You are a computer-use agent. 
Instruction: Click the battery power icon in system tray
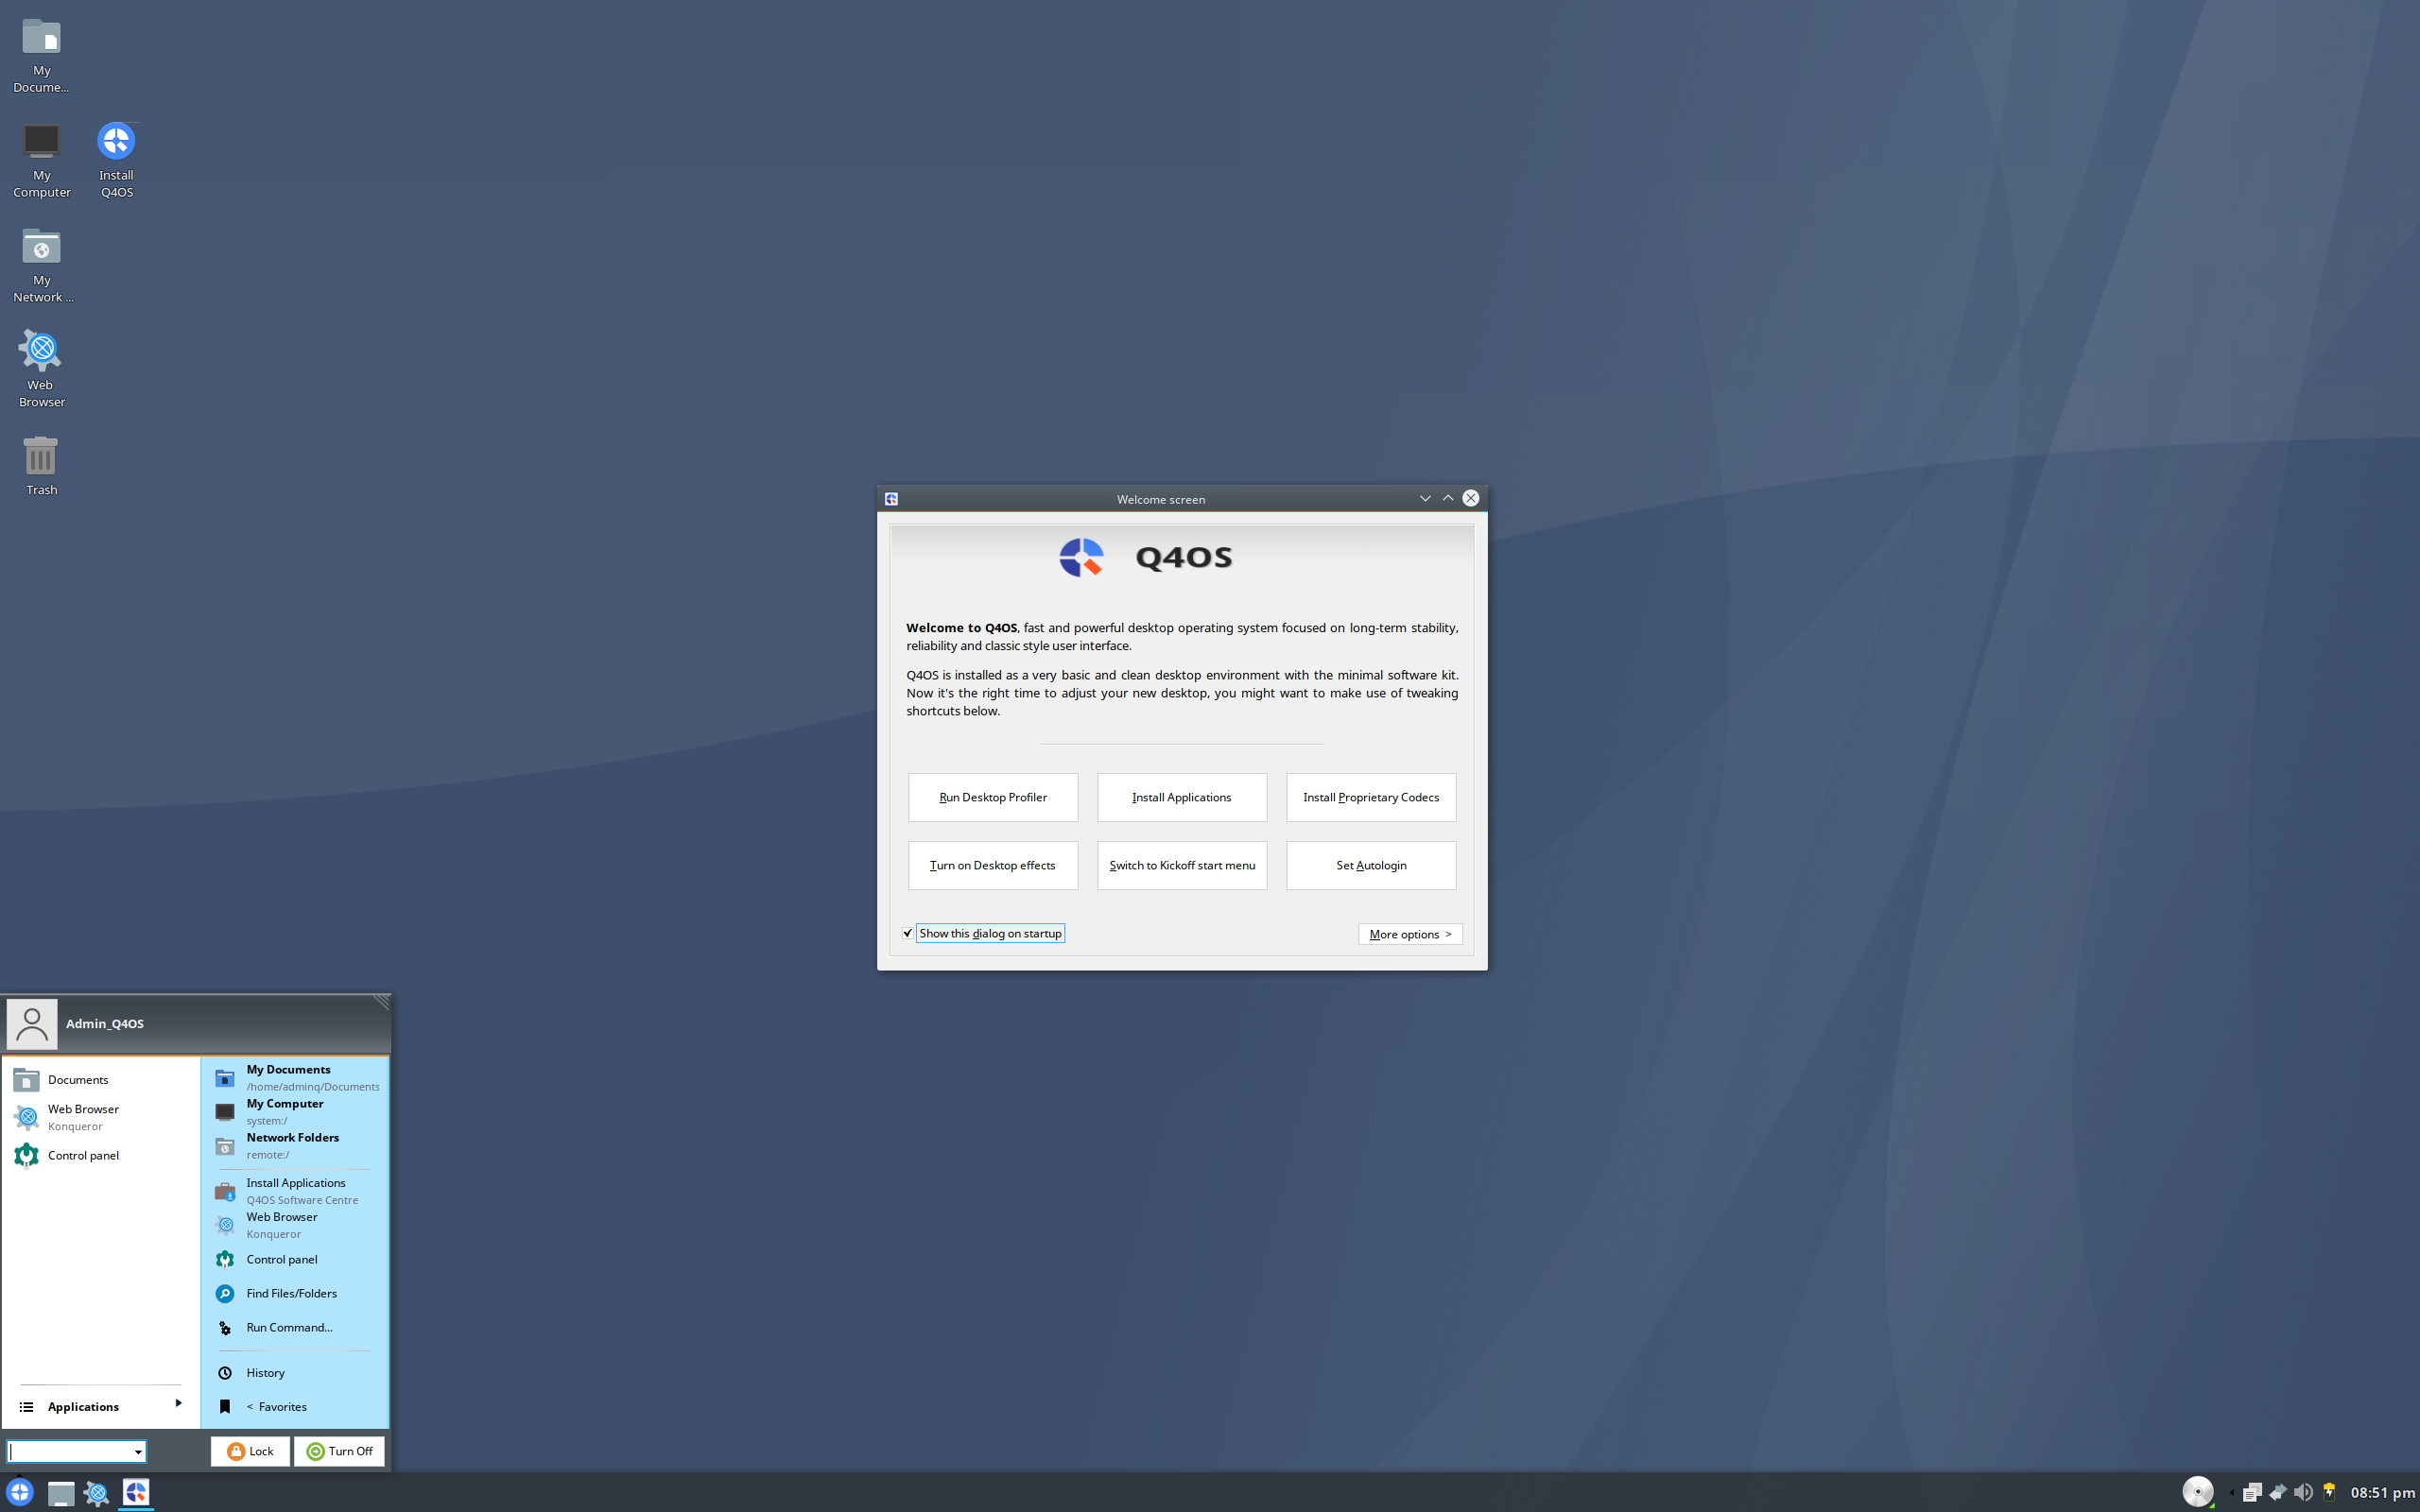[x=2330, y=1493]
